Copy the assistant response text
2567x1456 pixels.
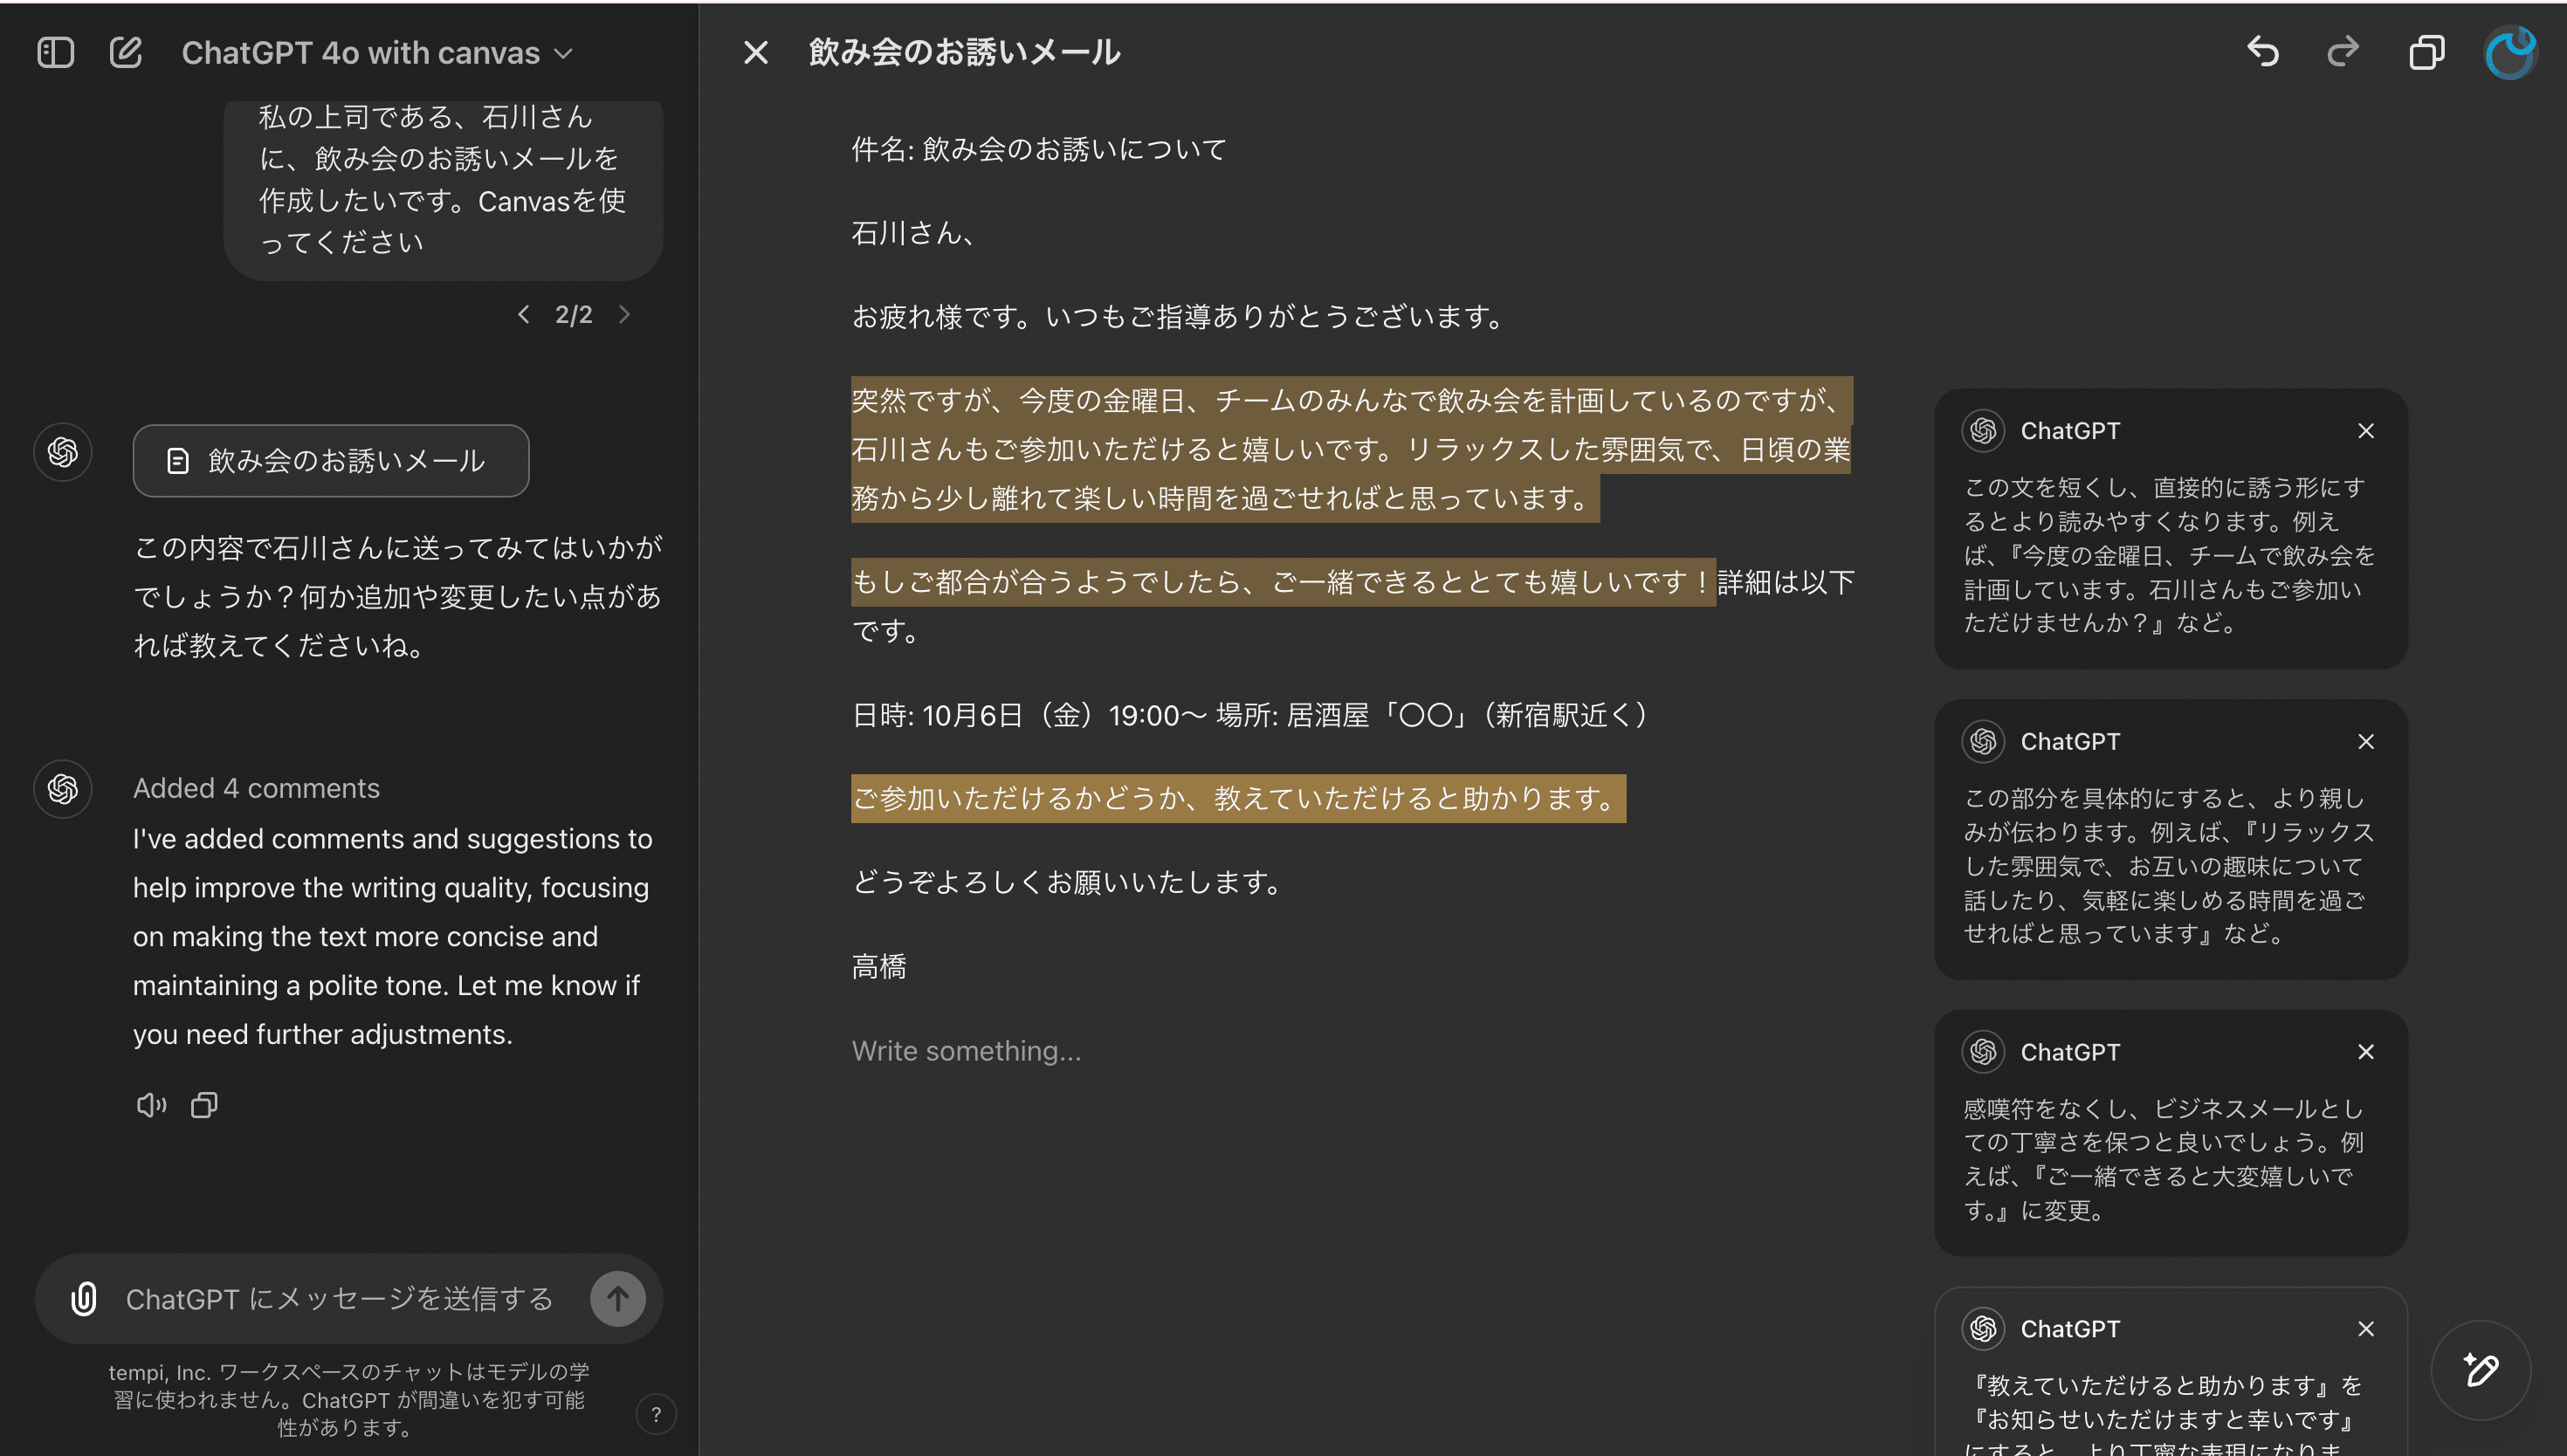(x=204, y=1105)
